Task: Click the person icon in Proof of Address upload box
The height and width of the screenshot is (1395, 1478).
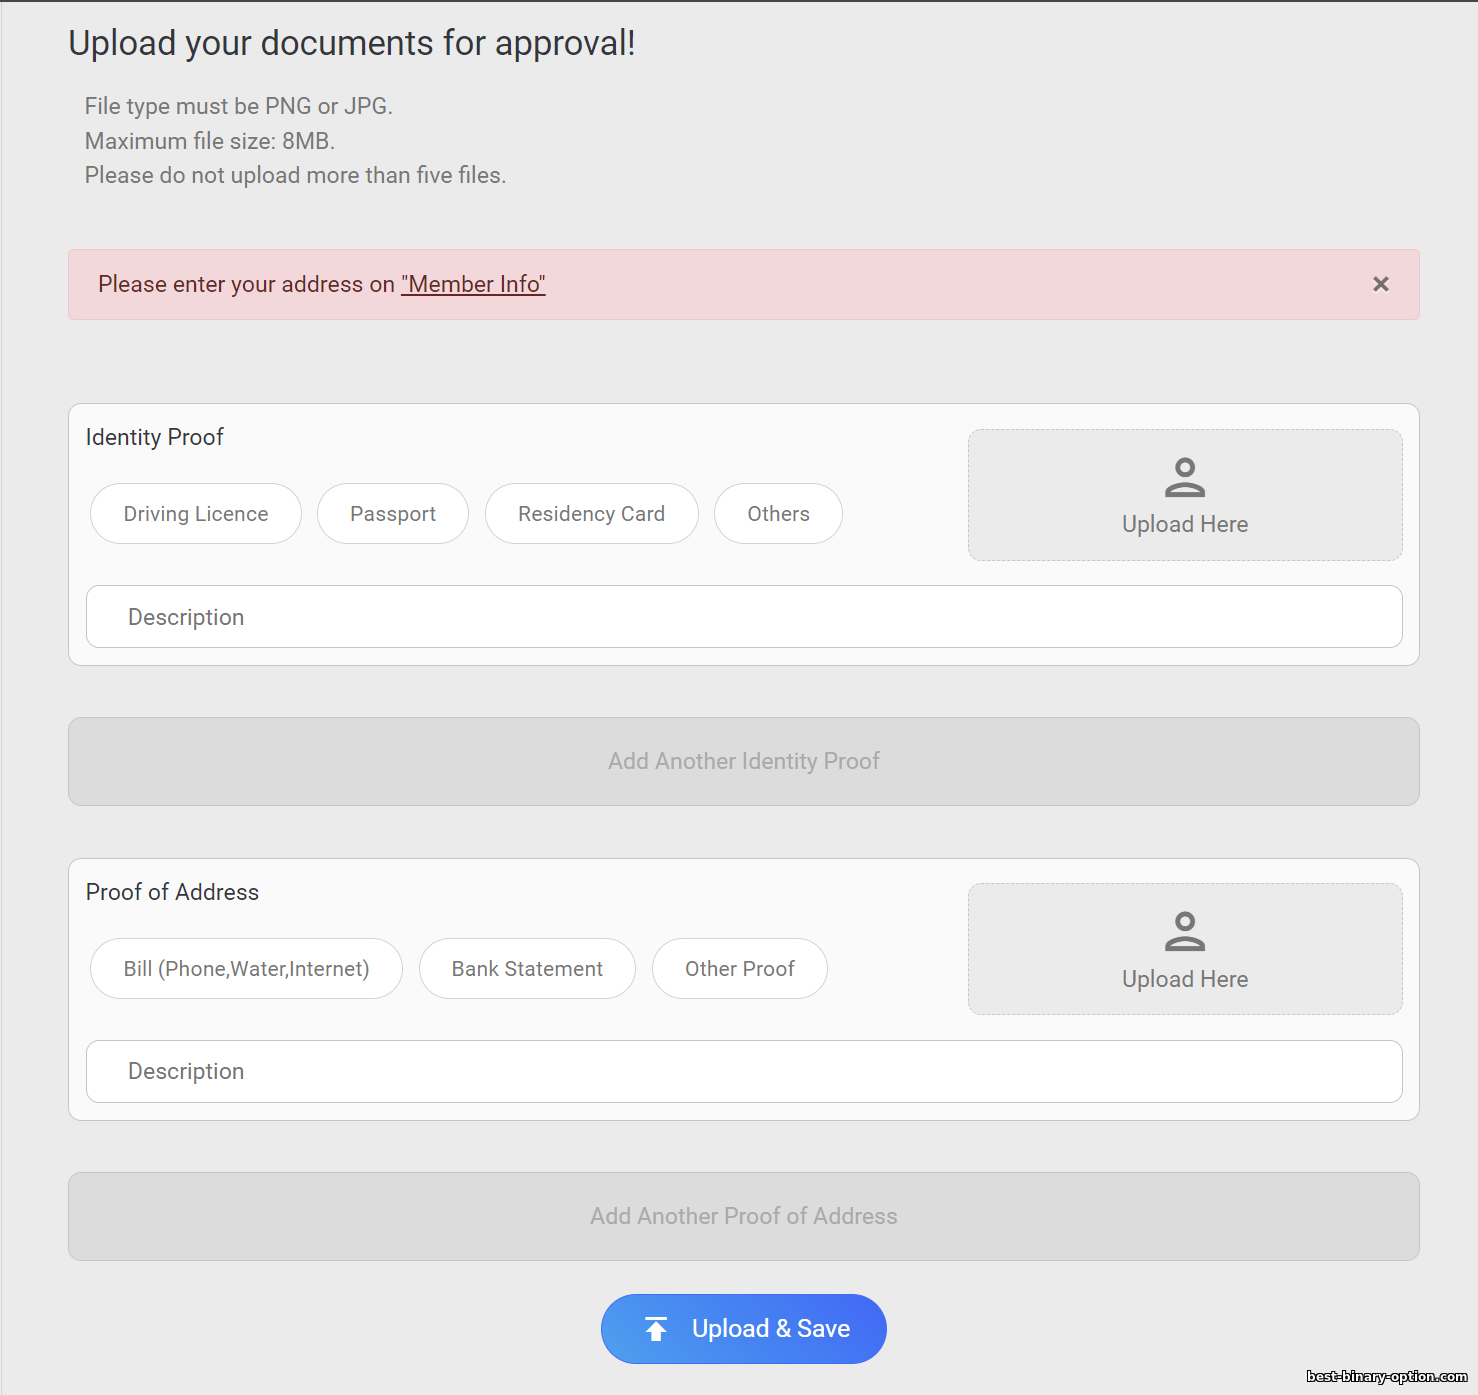Action: pyautogui.click(x=1184, y=931)
